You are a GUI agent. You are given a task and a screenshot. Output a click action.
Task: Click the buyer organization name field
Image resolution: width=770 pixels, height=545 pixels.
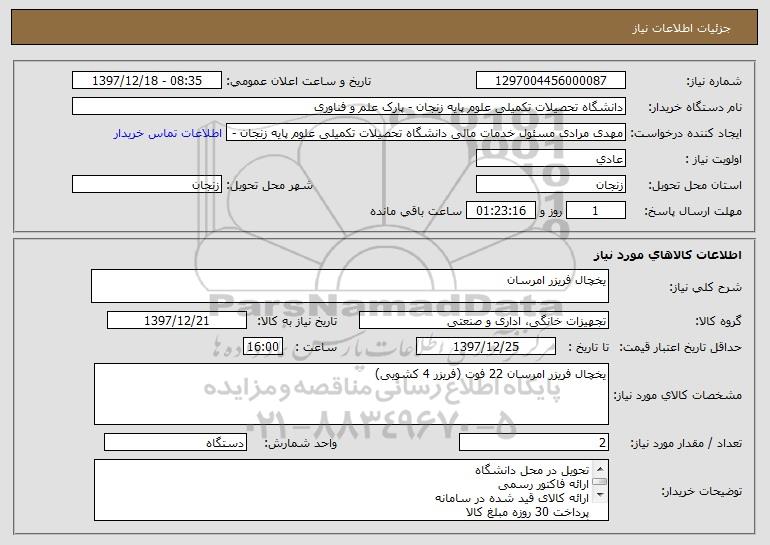(x=349, y=106)
